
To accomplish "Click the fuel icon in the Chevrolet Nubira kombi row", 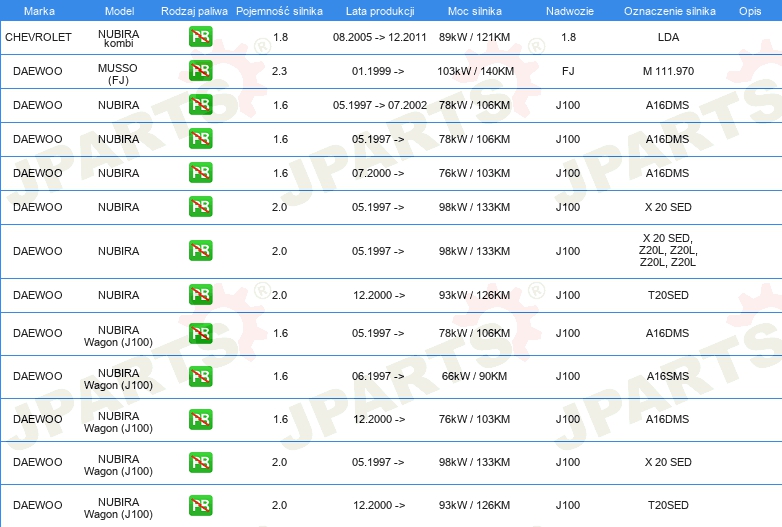I will [200, 38].
